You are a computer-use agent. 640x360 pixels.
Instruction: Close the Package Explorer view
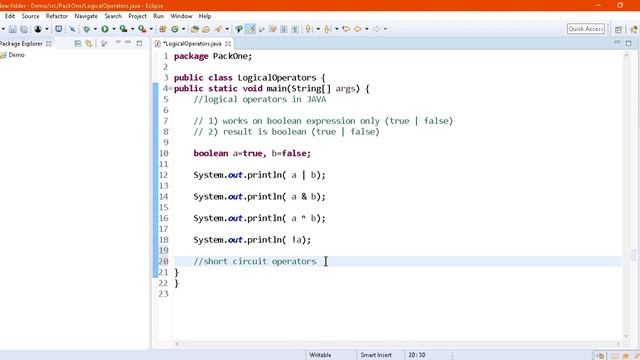pos(49,43)
